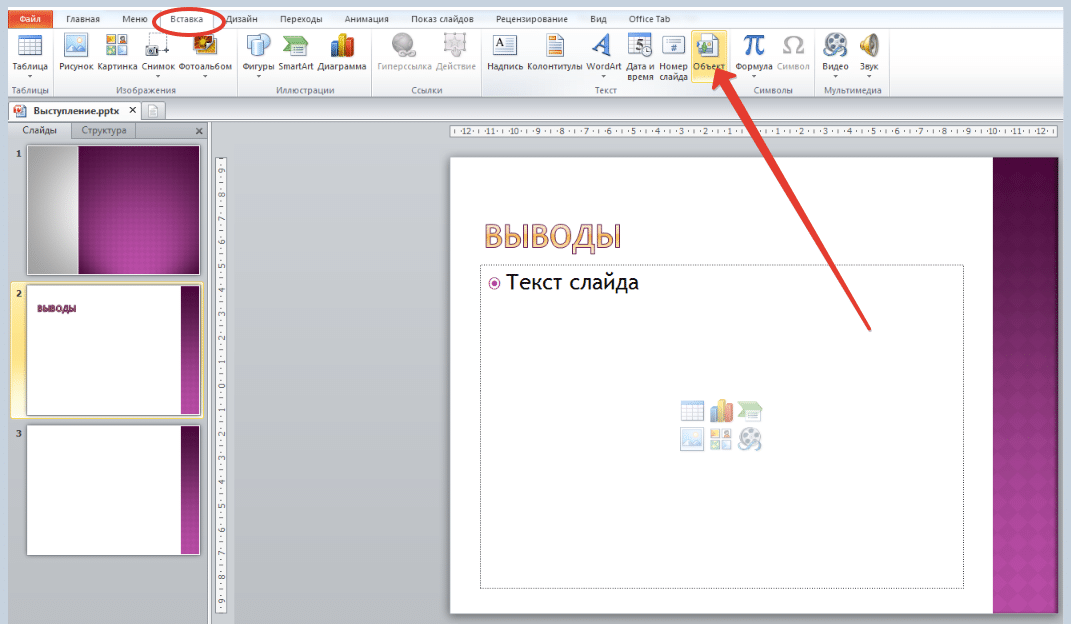The height and width of the screenshot is (624, 1071).
Task: Click the Объект insert object icon
Action: click(x=708, y=46)
